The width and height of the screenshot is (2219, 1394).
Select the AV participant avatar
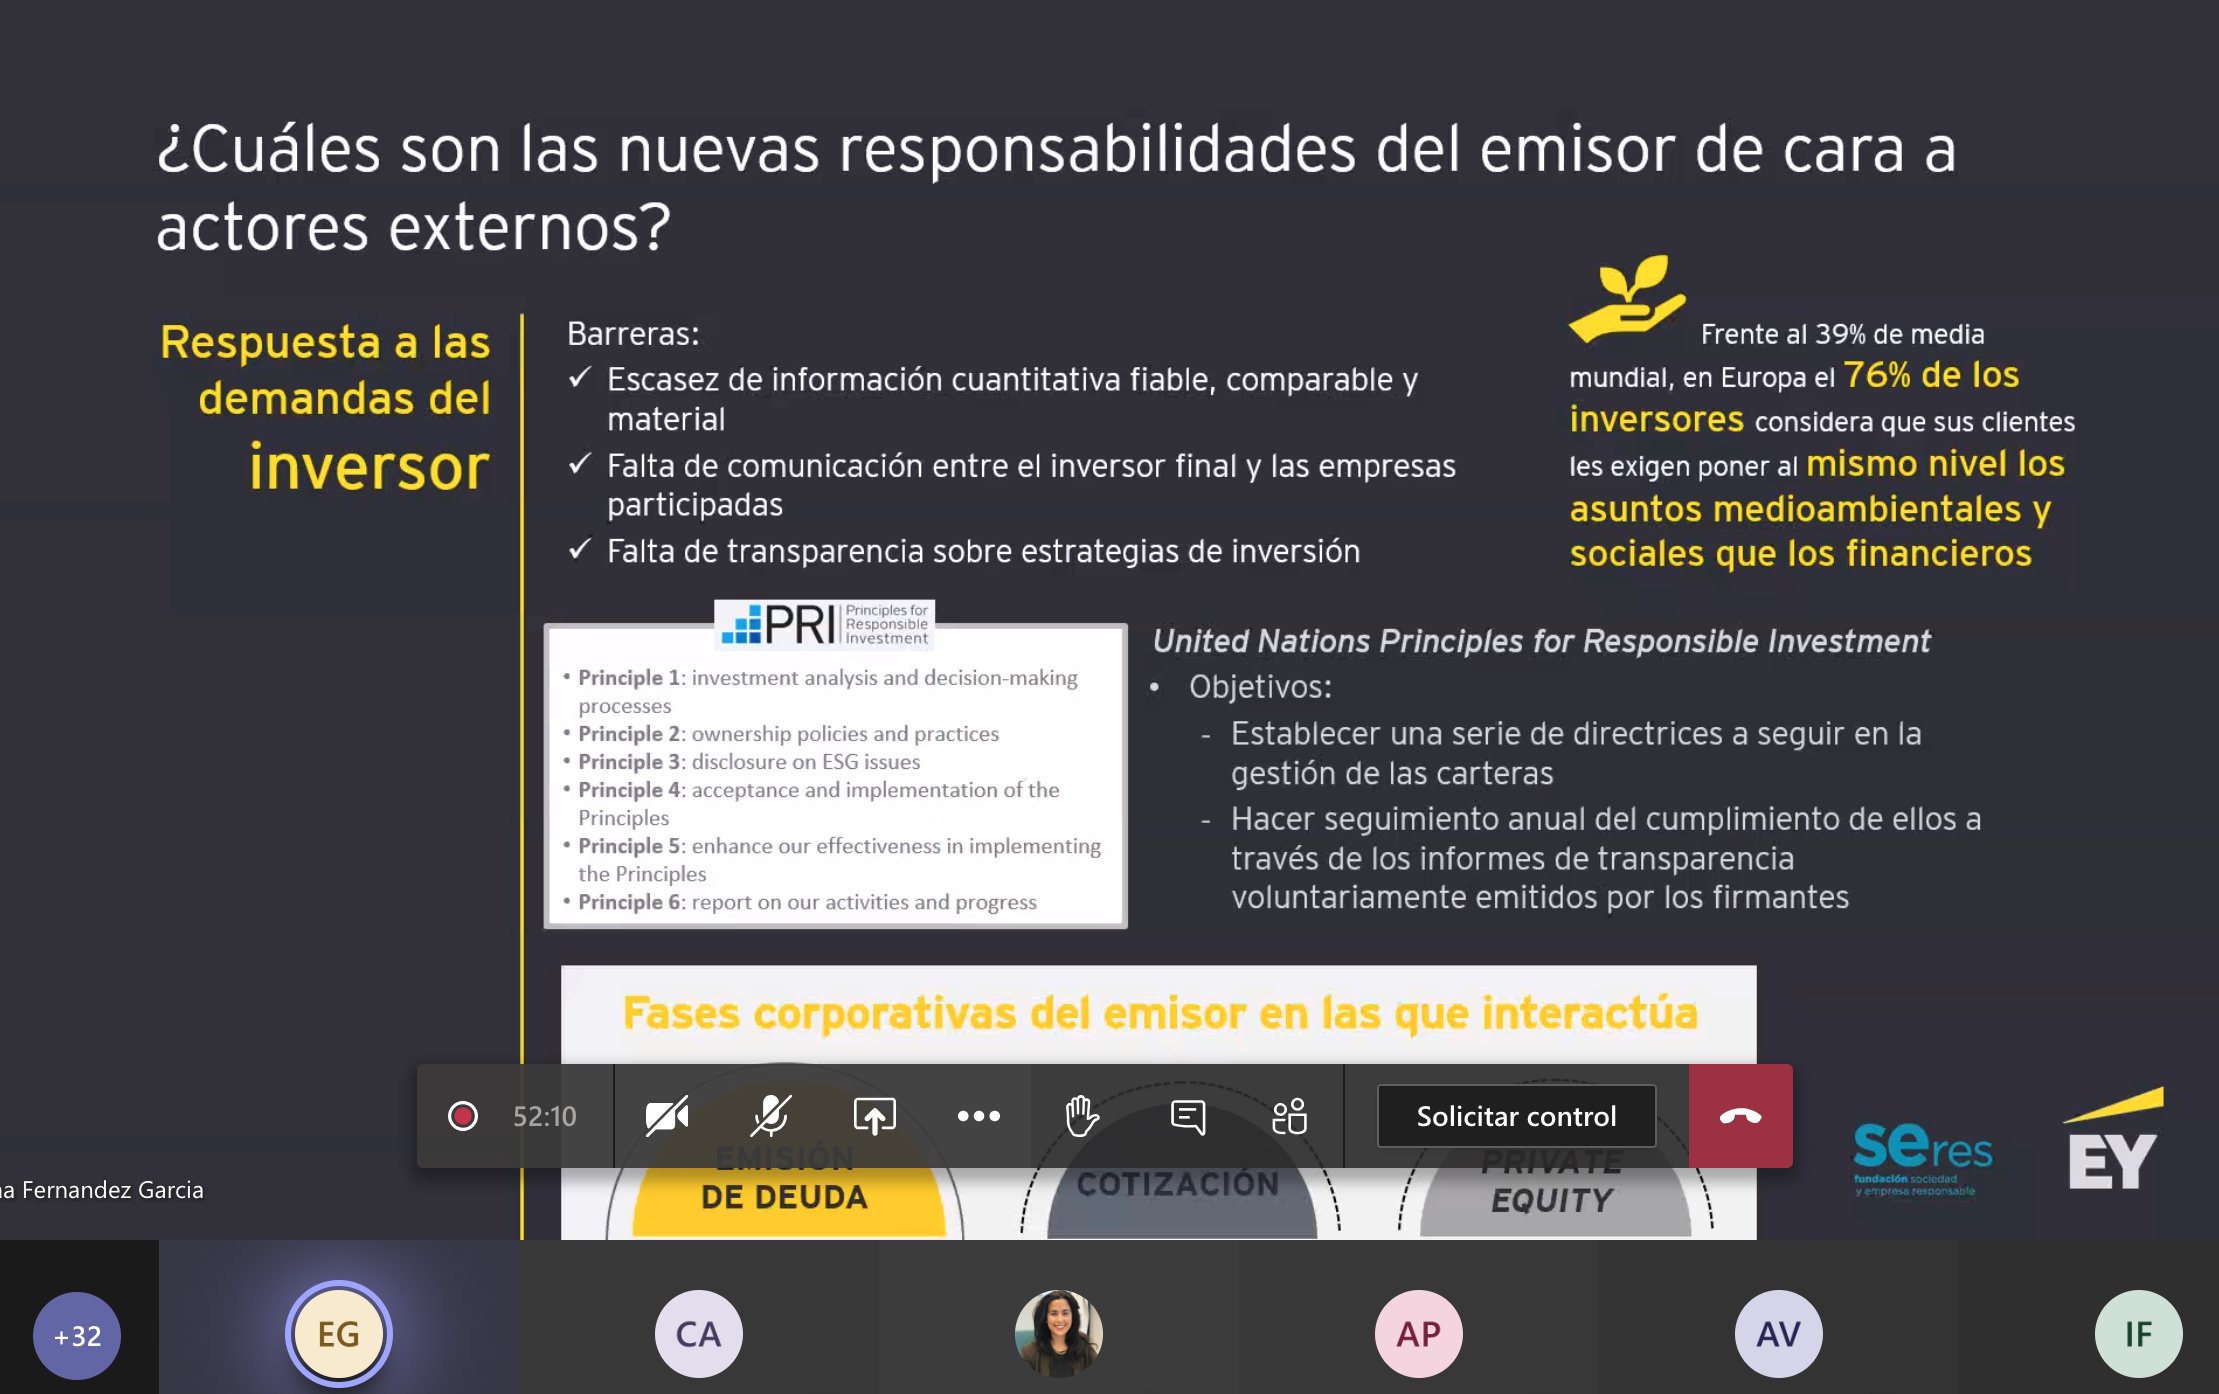click(x=1778, y=1334)
